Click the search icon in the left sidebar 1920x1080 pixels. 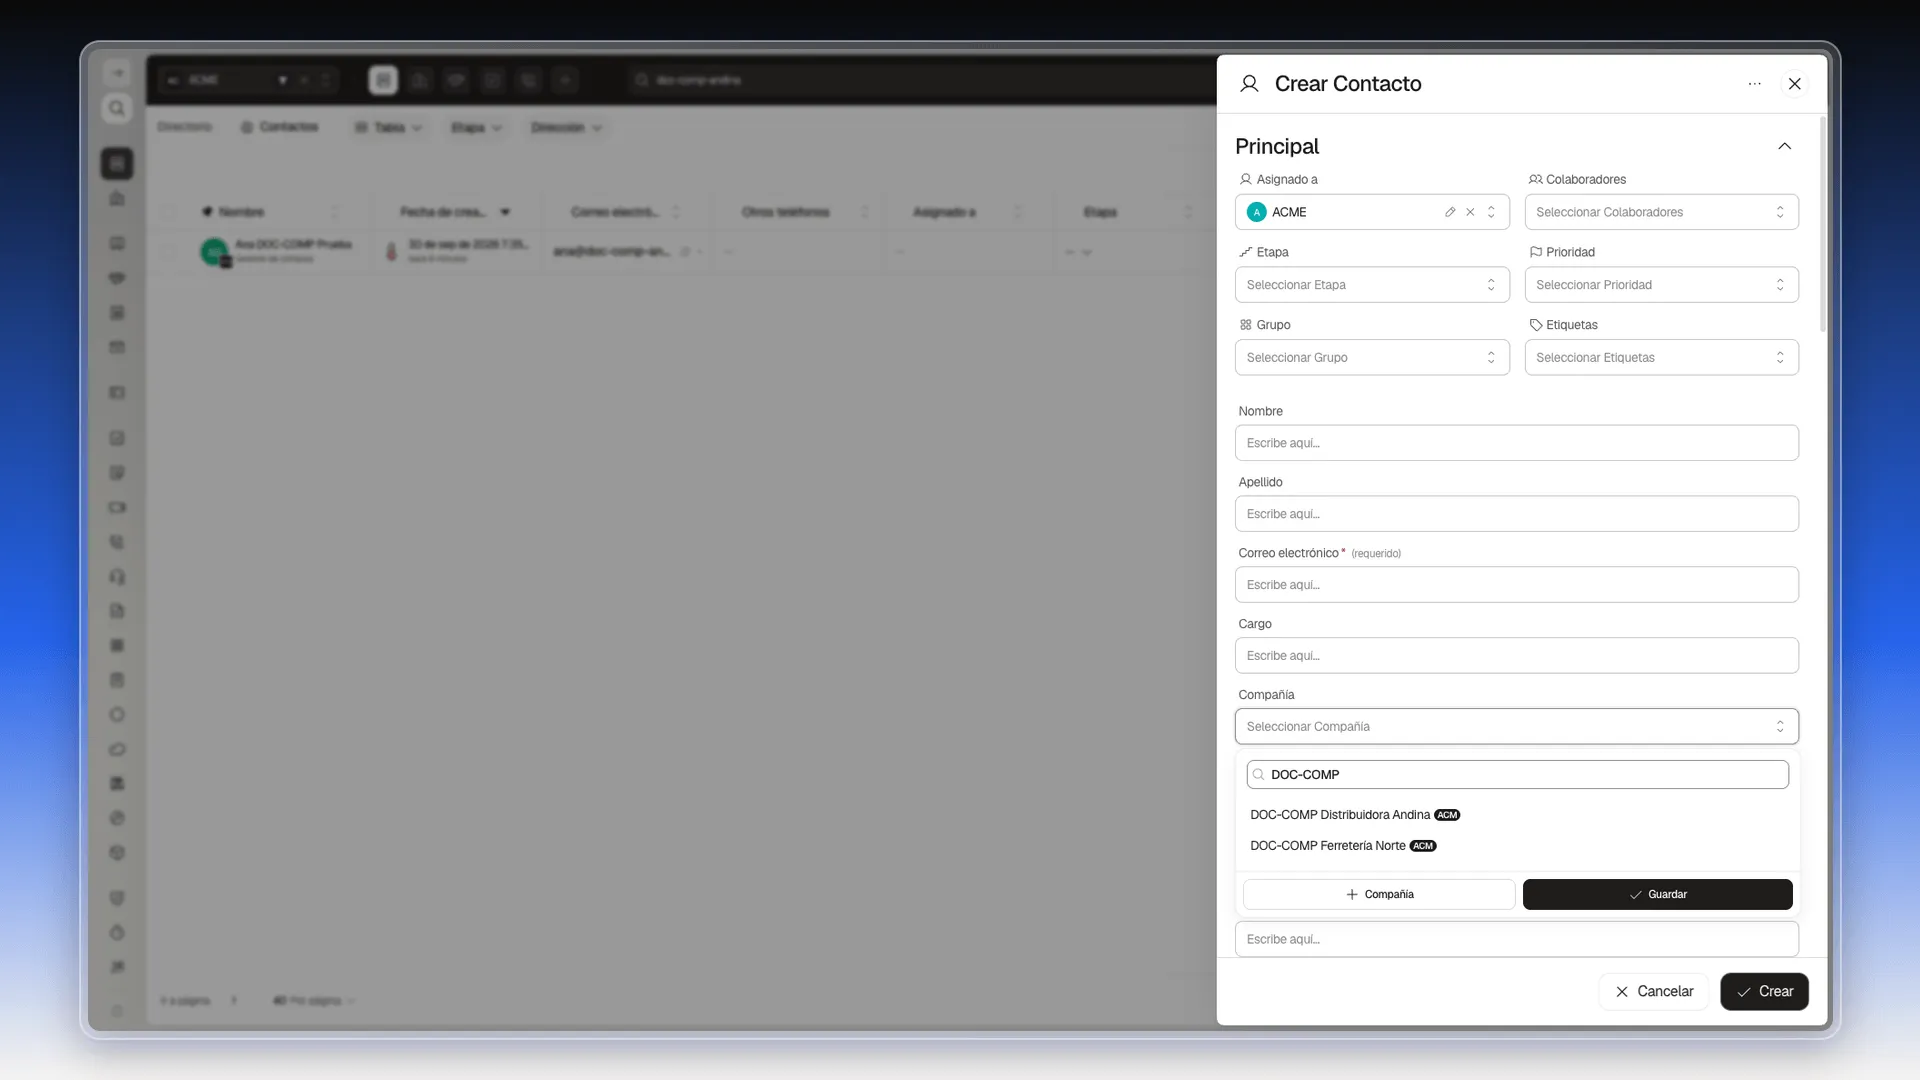(117, 108)
